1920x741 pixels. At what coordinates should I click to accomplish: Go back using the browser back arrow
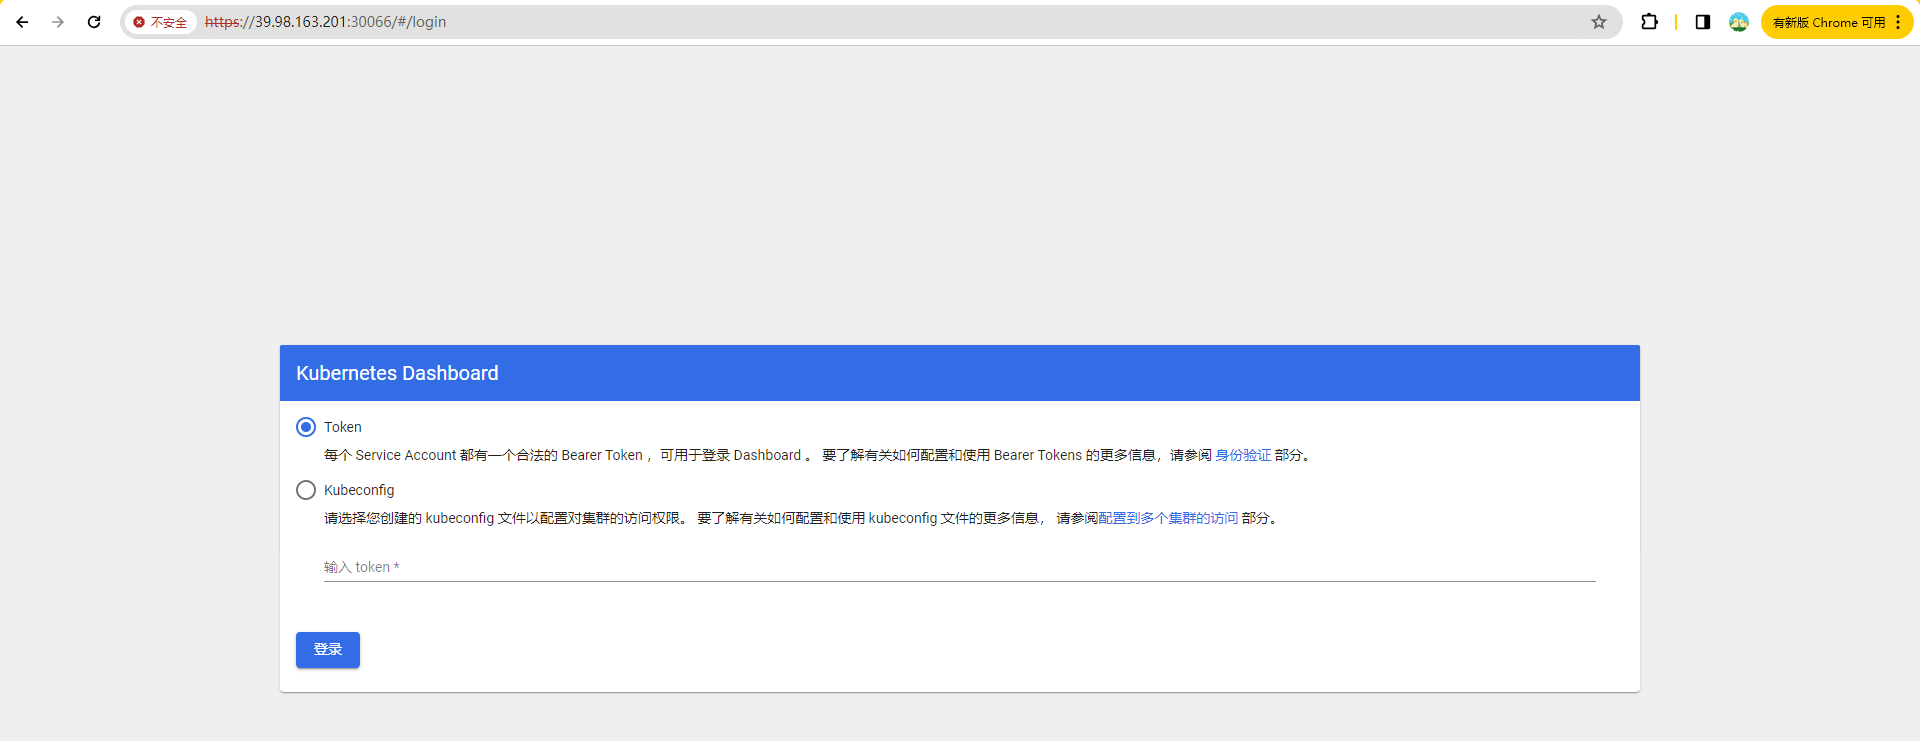point(22,22)
